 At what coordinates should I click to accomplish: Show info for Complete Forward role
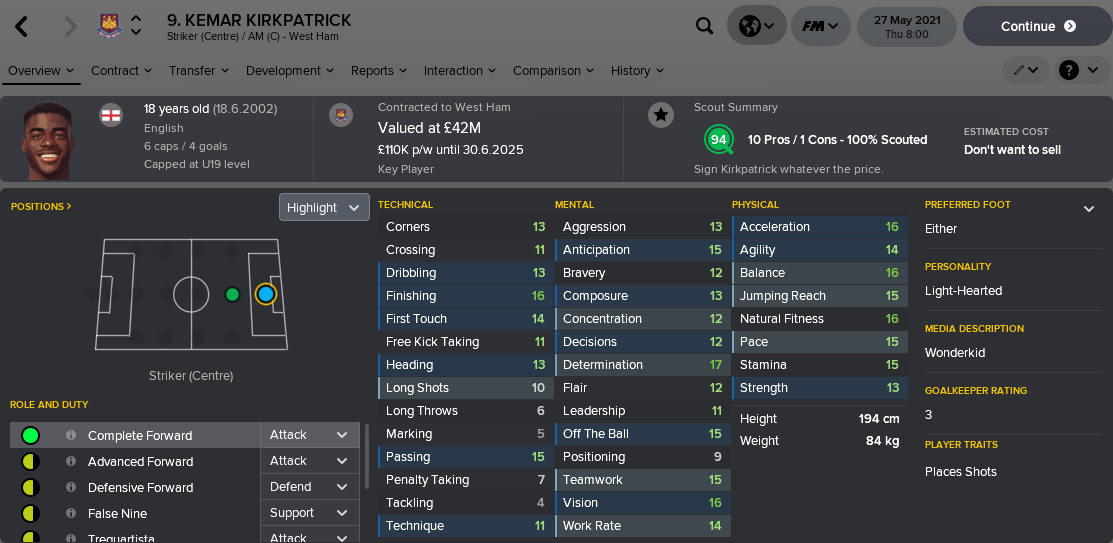coord(71,436)
